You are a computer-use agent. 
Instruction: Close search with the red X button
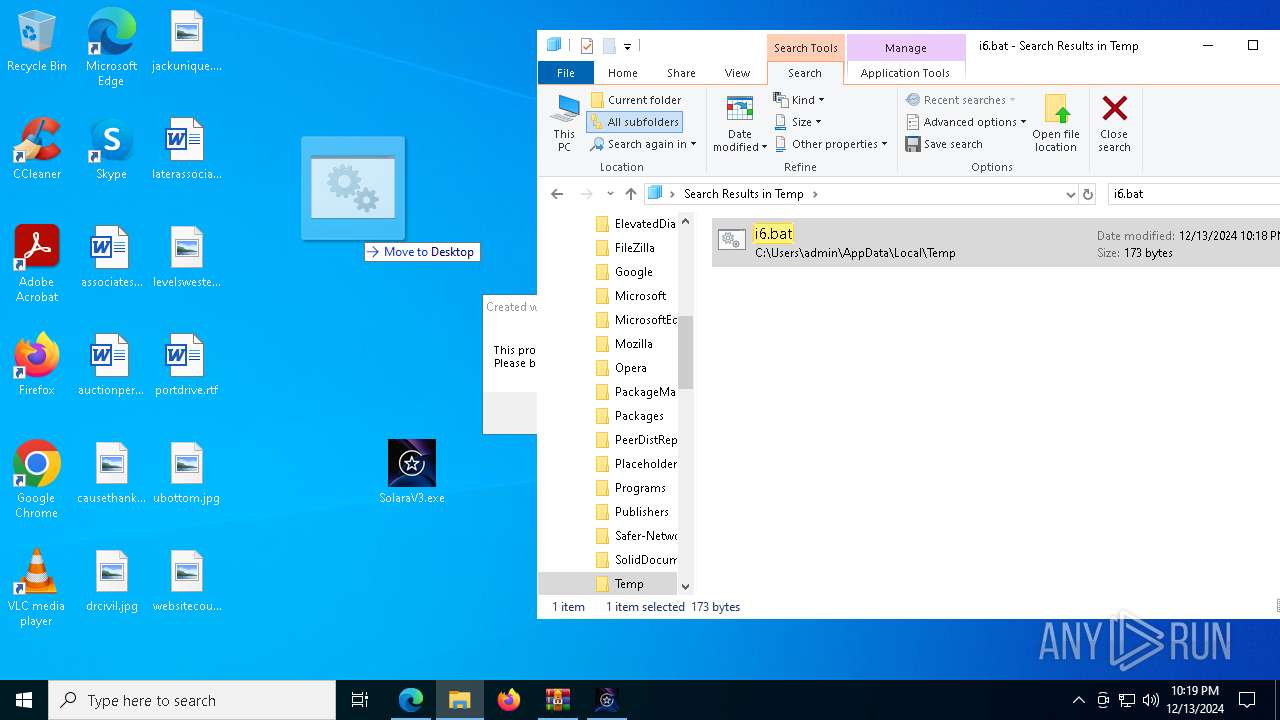[1114, 124]
